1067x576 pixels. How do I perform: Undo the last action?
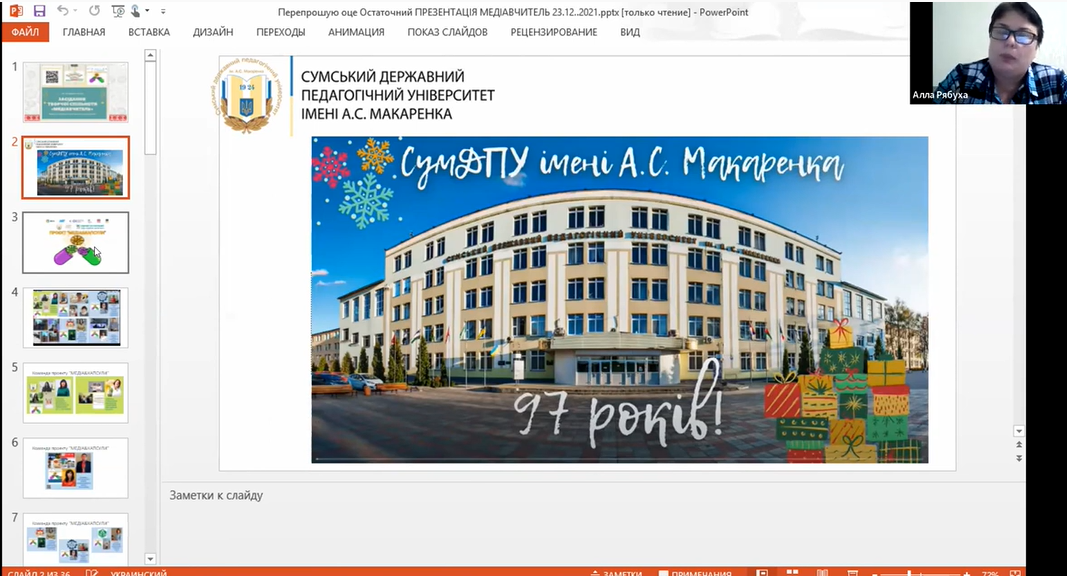pyautogui.click(x=63, y=11)
